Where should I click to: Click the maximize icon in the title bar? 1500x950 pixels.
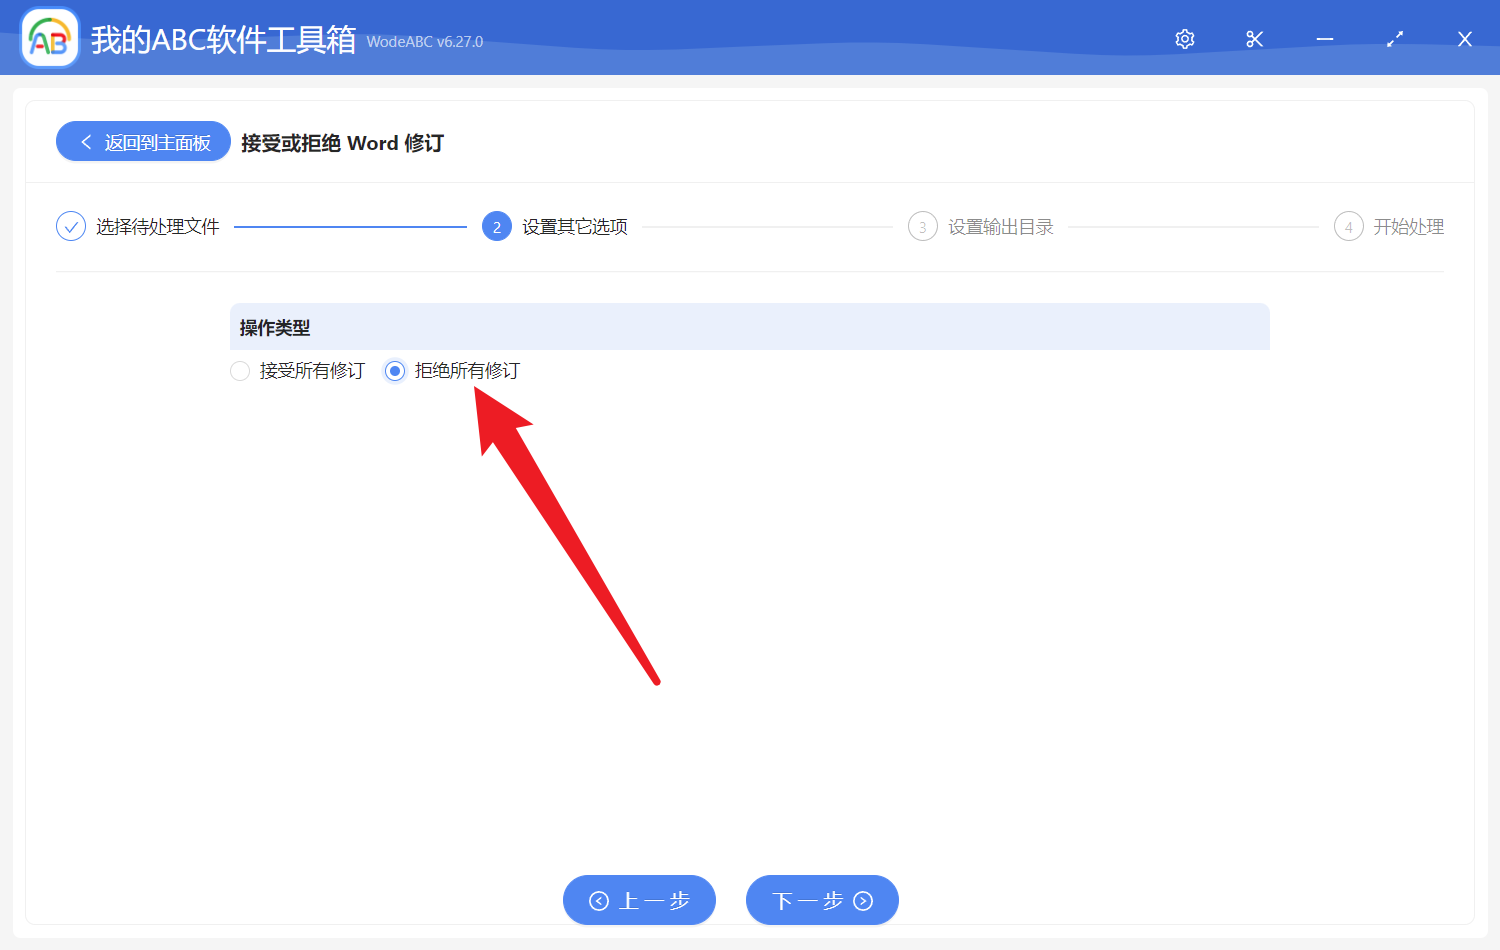(1394, 38)
